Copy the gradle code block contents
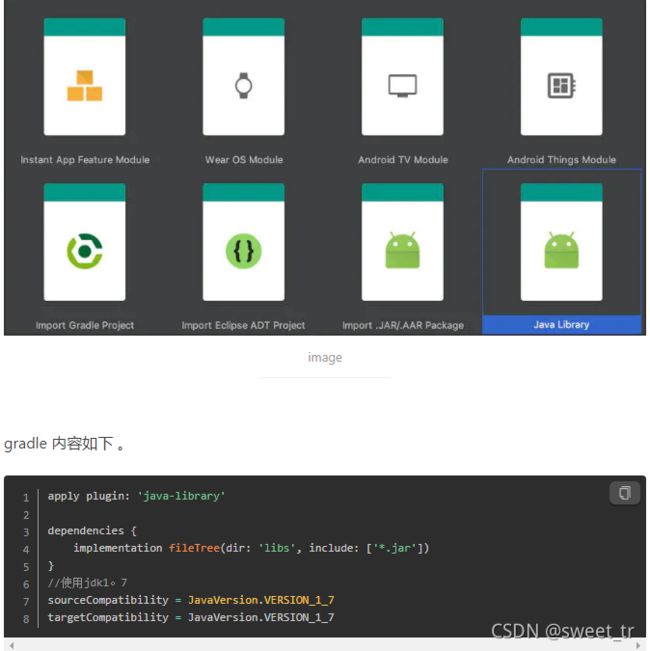 click(624, 493)
